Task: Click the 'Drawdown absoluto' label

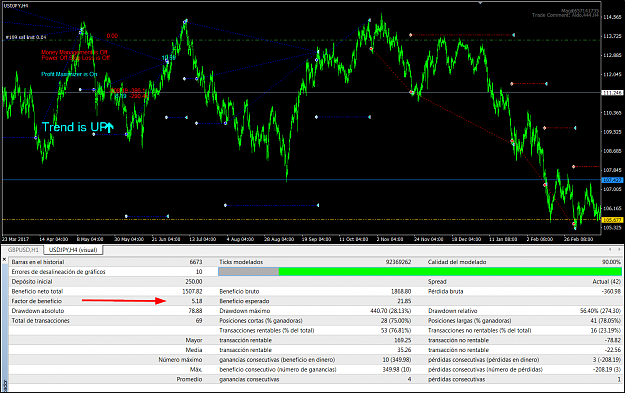Action: [37, 311]
